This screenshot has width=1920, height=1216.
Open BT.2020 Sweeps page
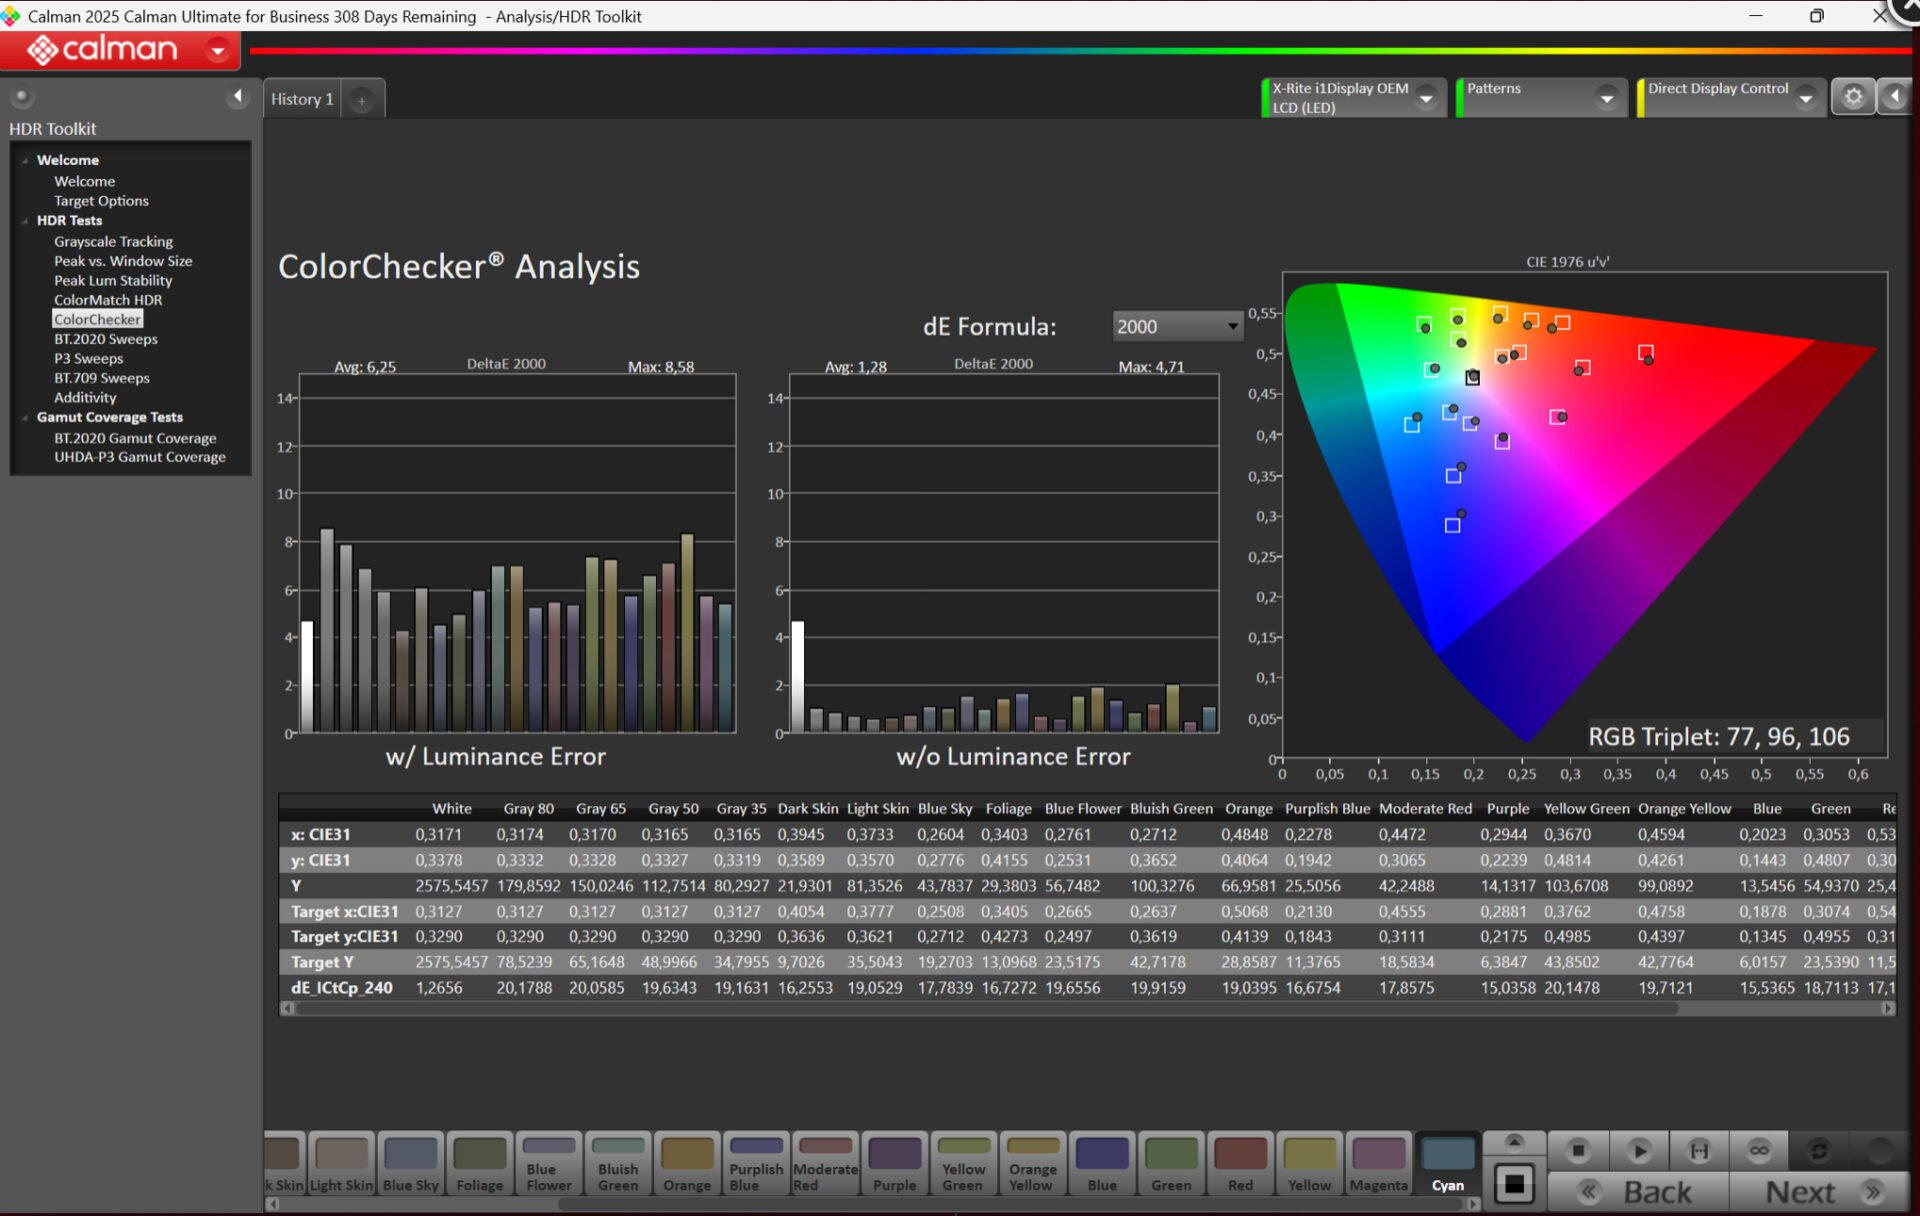[x=106, y=339]
